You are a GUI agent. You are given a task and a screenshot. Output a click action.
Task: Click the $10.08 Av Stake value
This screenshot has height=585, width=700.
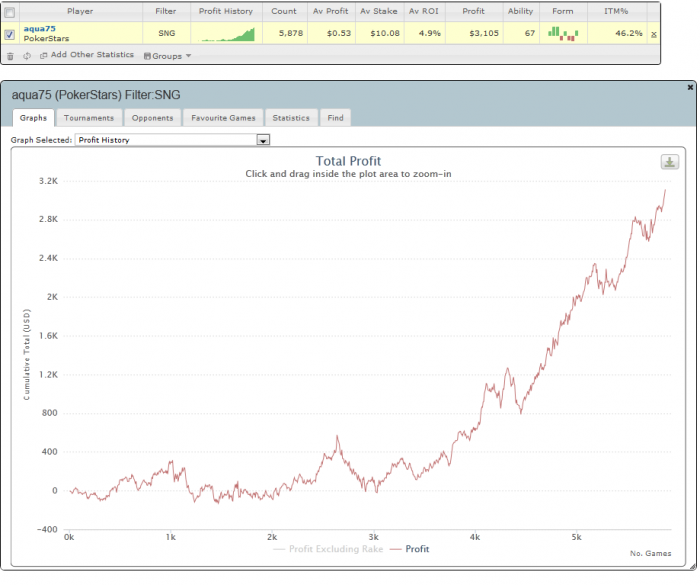point(385,33)
